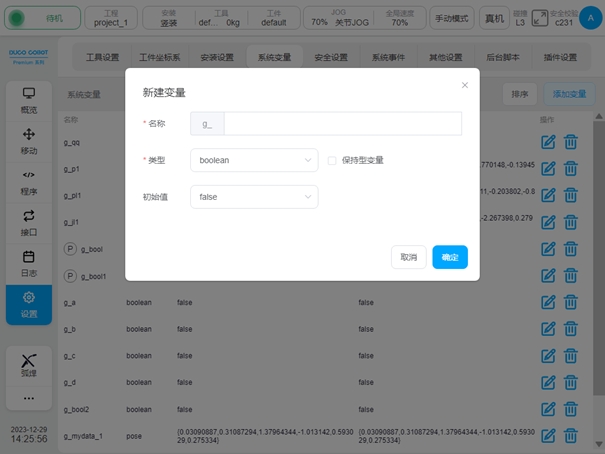Open the 程序 program sidebar icon
Screen dimensions: 605x454
tap(29, 182)
